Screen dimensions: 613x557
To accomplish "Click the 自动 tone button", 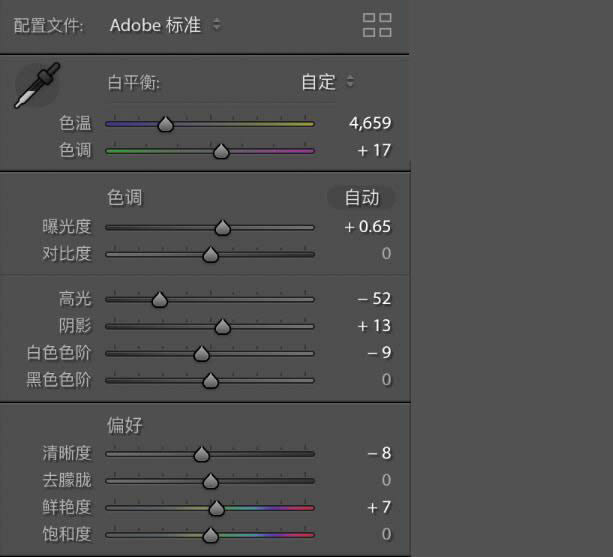I will tap(361, 197).
